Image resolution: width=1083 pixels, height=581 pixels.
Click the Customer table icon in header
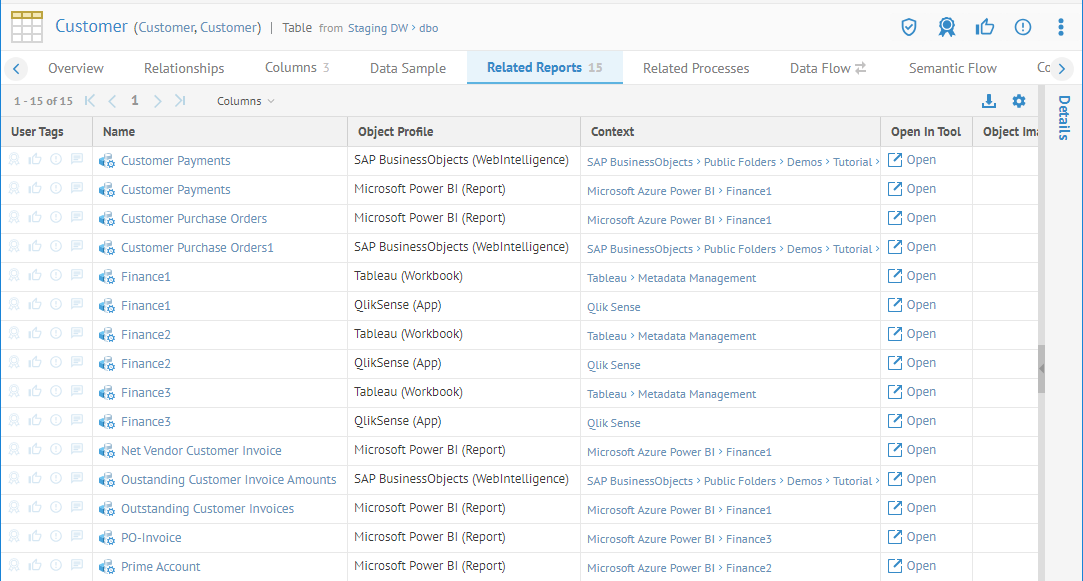pyautogui.click(x=27, y=27)
